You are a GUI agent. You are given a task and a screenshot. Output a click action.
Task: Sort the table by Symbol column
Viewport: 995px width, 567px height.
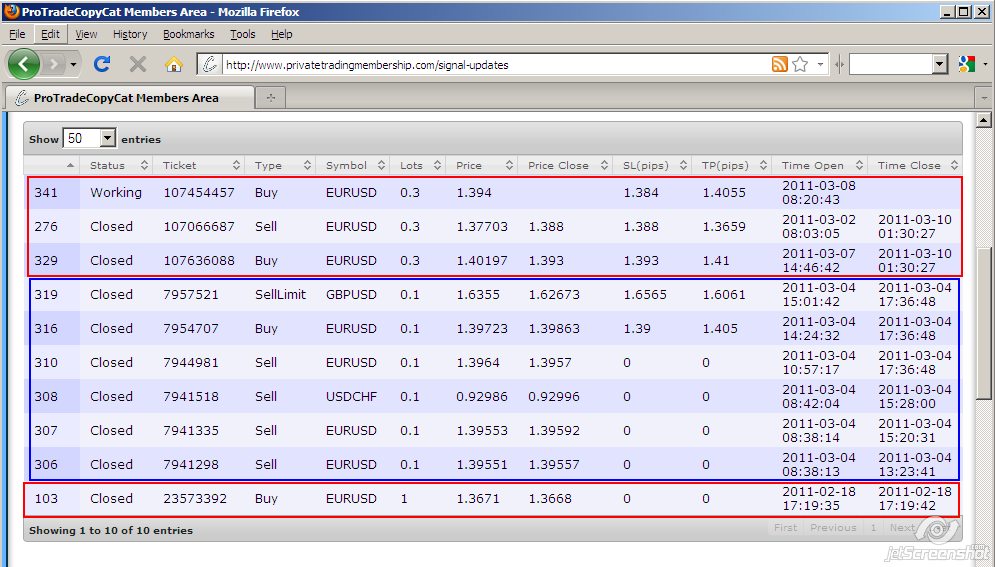click(353, 166)
